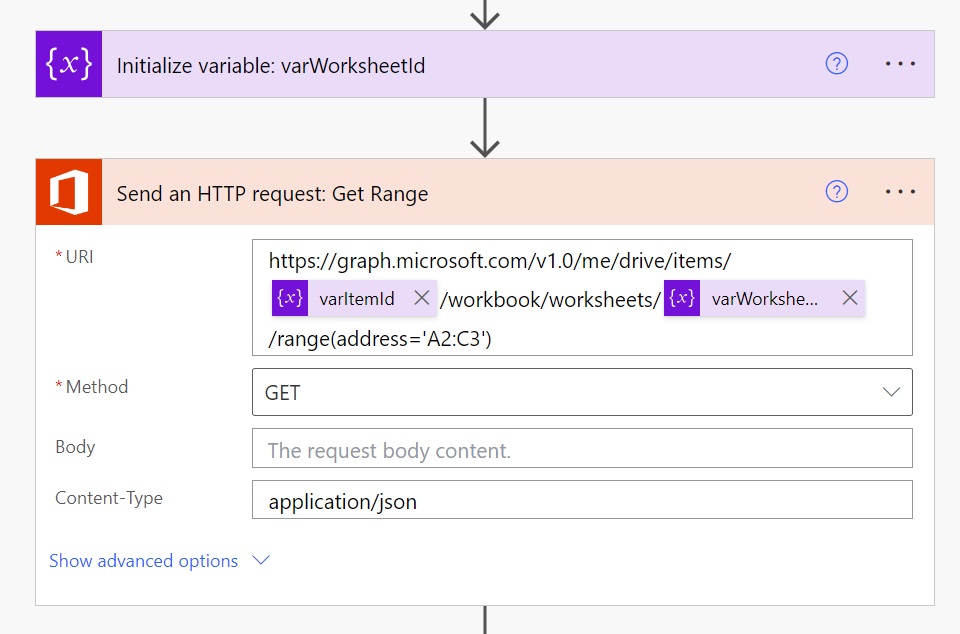Click into the Body input field
Viewport: 960px width, 634px height.
(x=582, y=449)
